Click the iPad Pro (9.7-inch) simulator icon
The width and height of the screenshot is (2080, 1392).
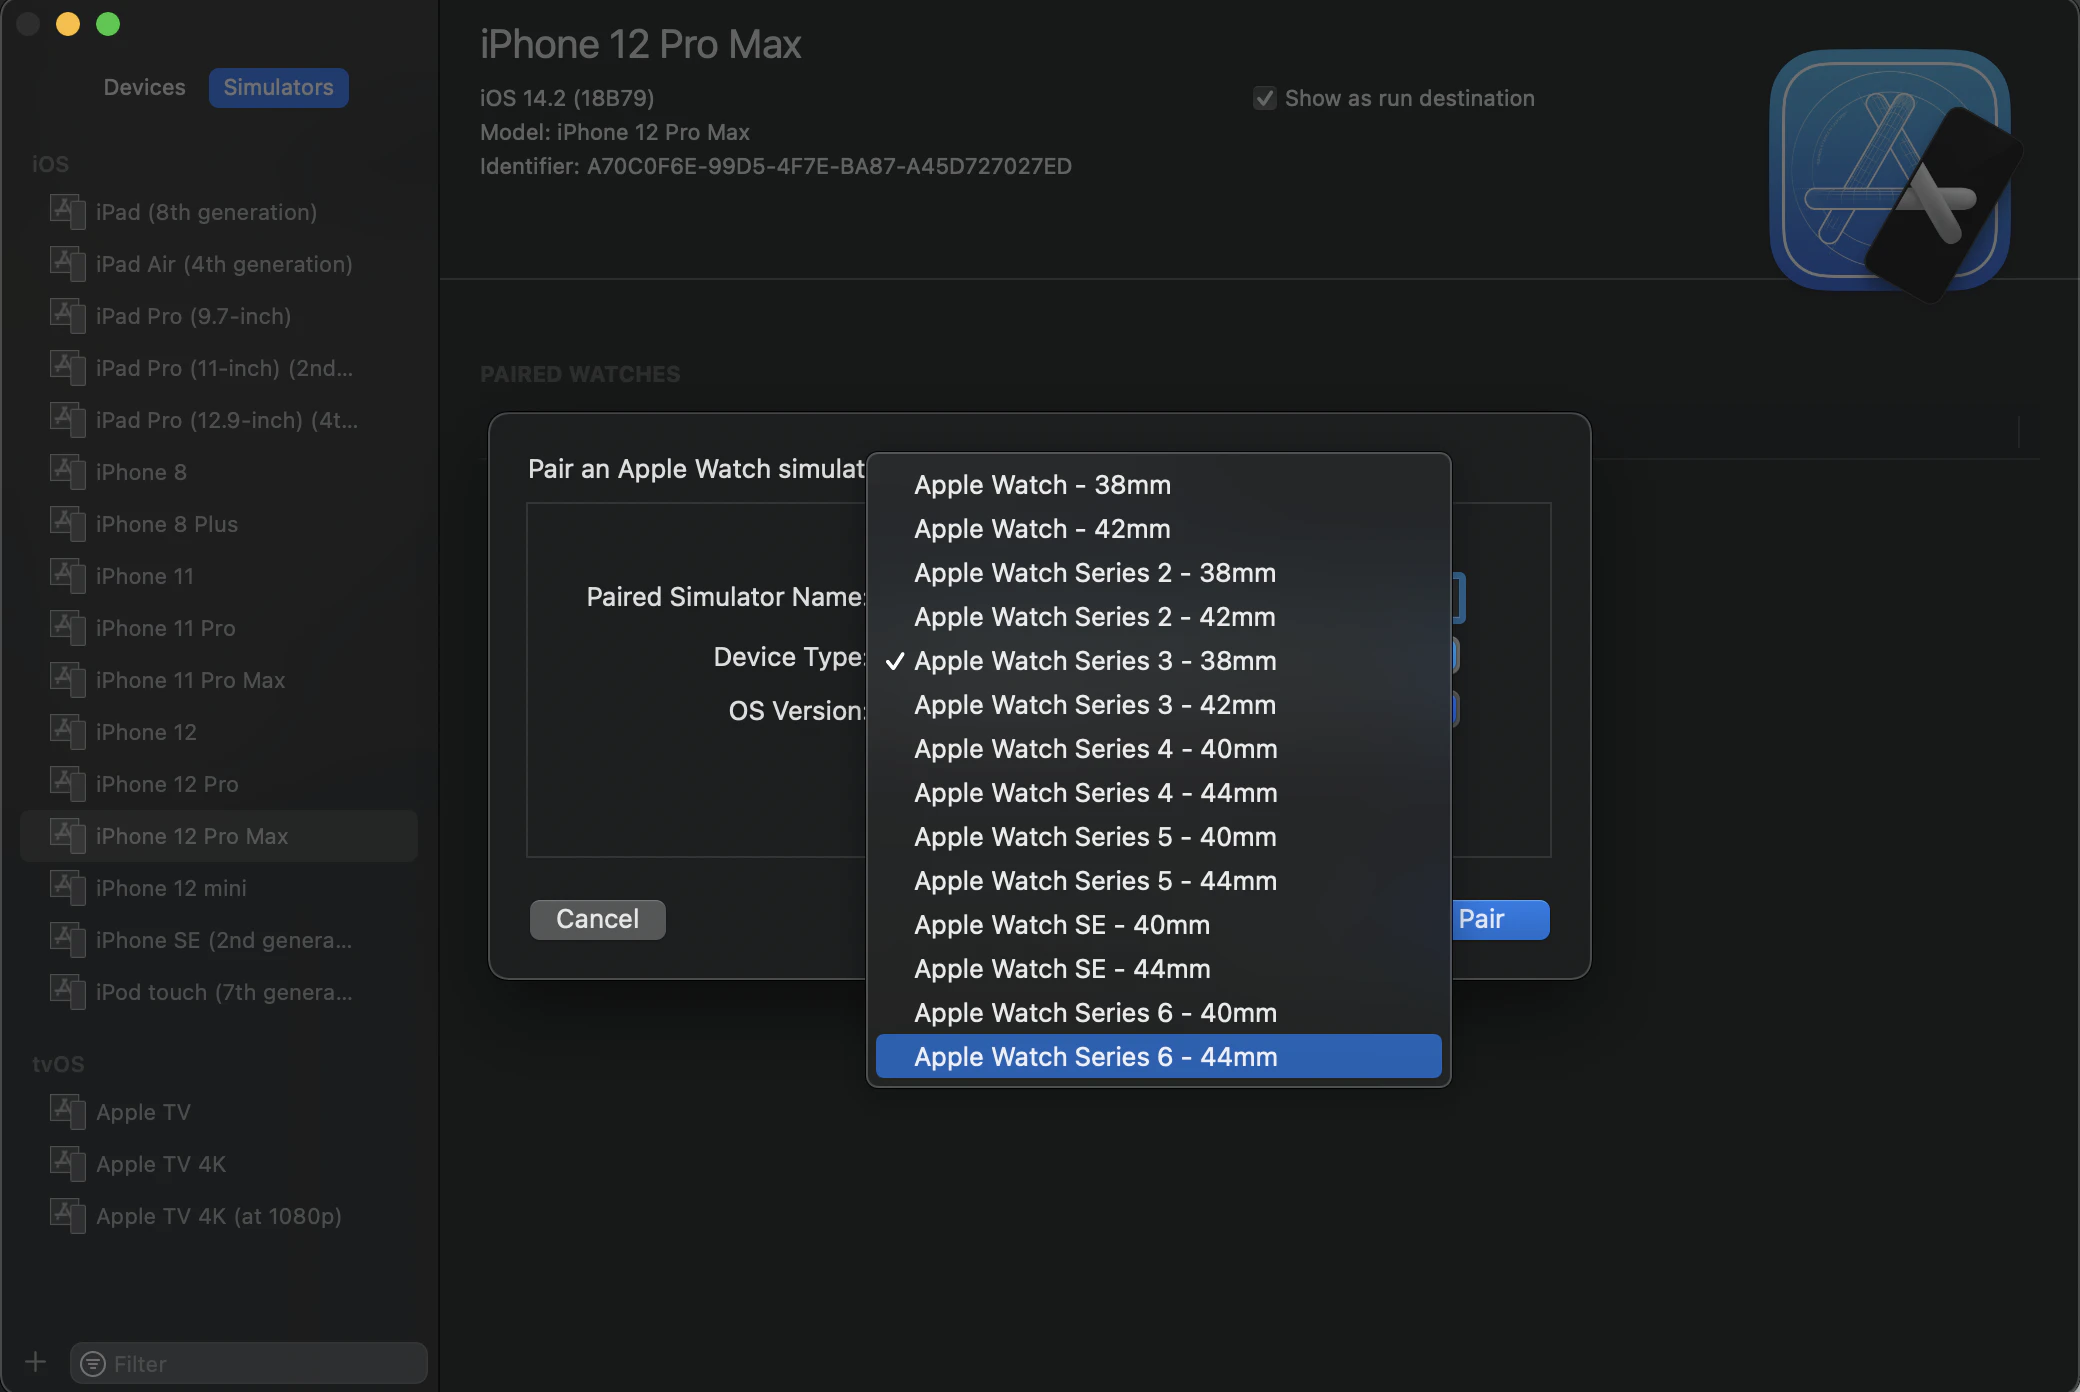pos(67,316)
